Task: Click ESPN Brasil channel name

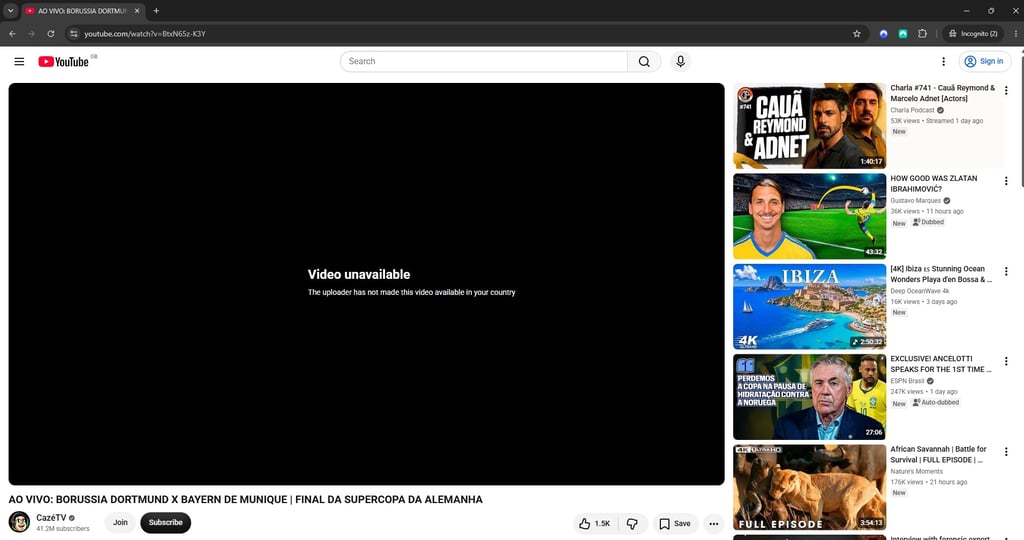Action: point(907,381)
